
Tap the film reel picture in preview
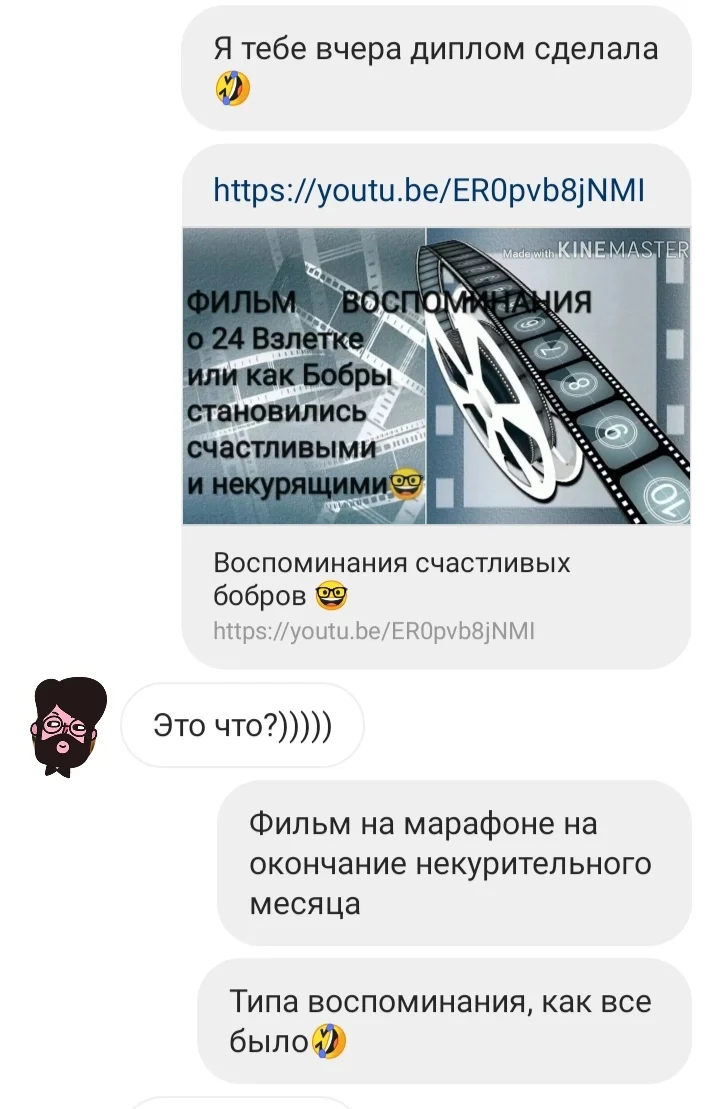coord(558,376)
